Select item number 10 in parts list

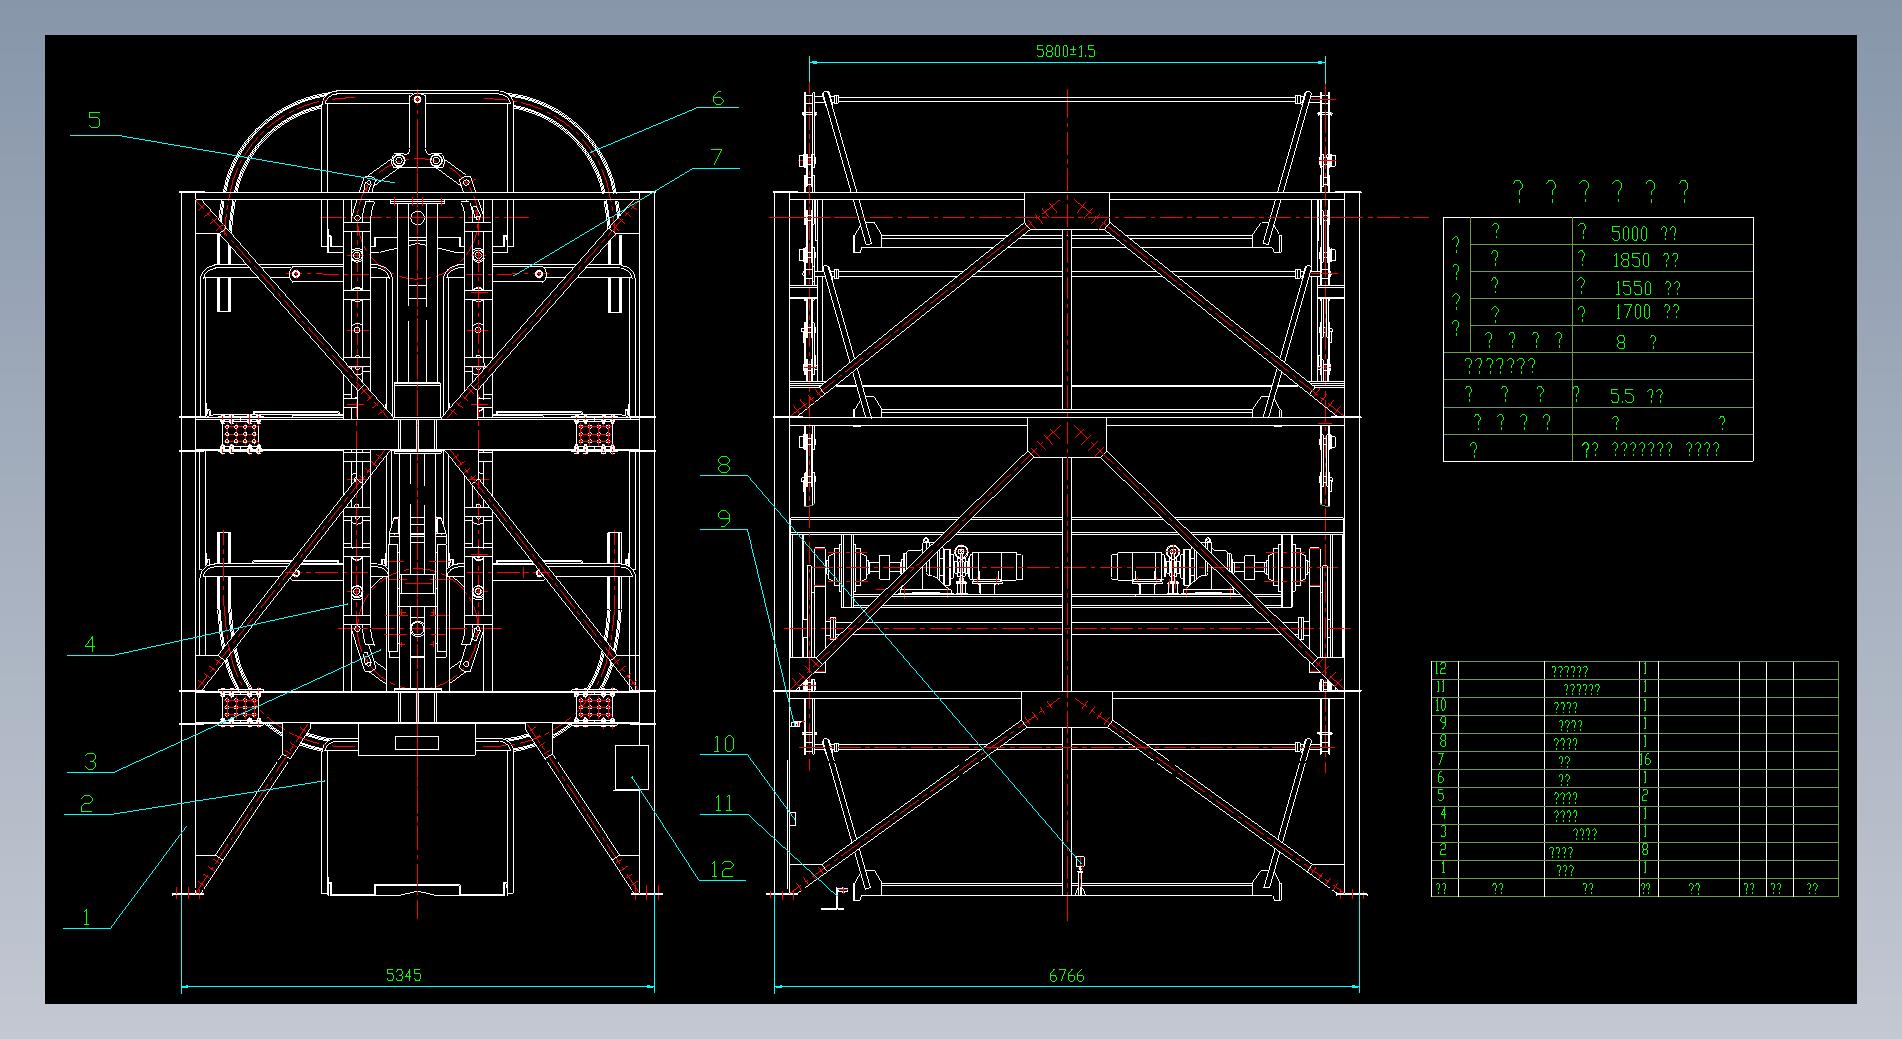[x=1440, y=705]
